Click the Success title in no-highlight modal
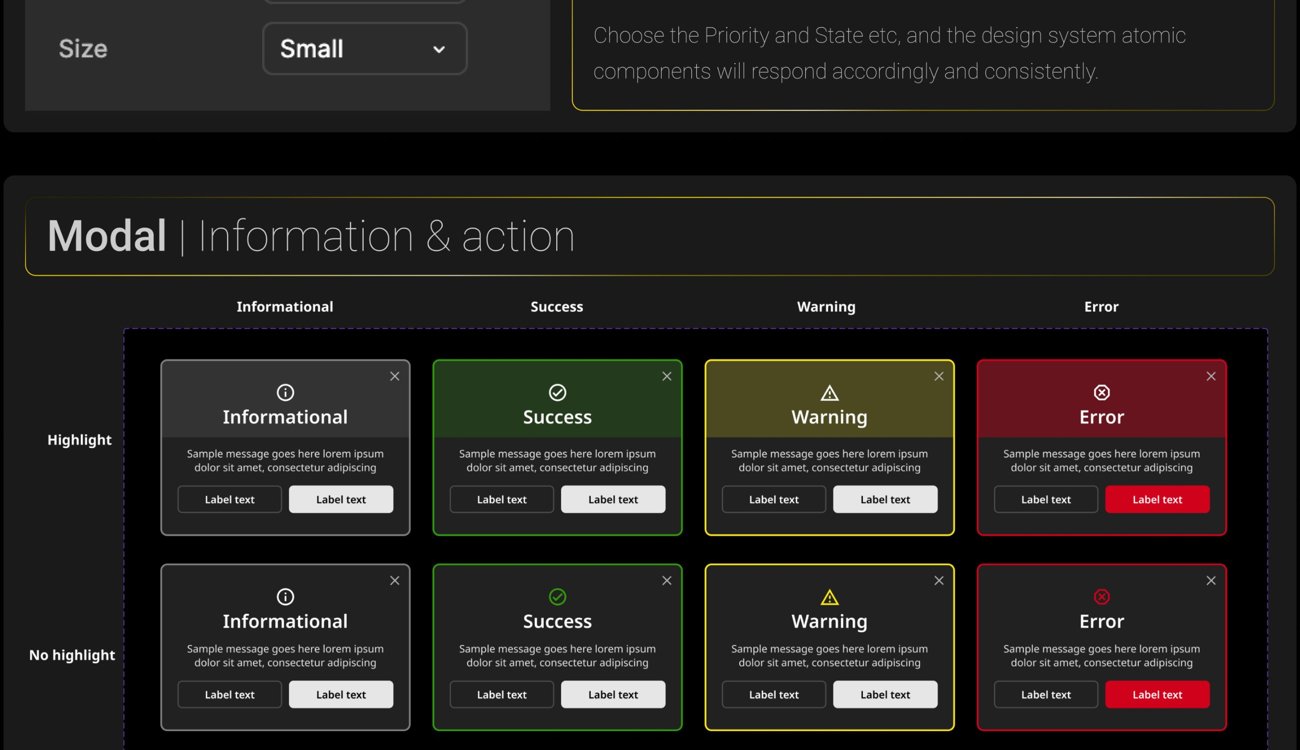The image size is (1300, 750). click(x=557, y=621)
